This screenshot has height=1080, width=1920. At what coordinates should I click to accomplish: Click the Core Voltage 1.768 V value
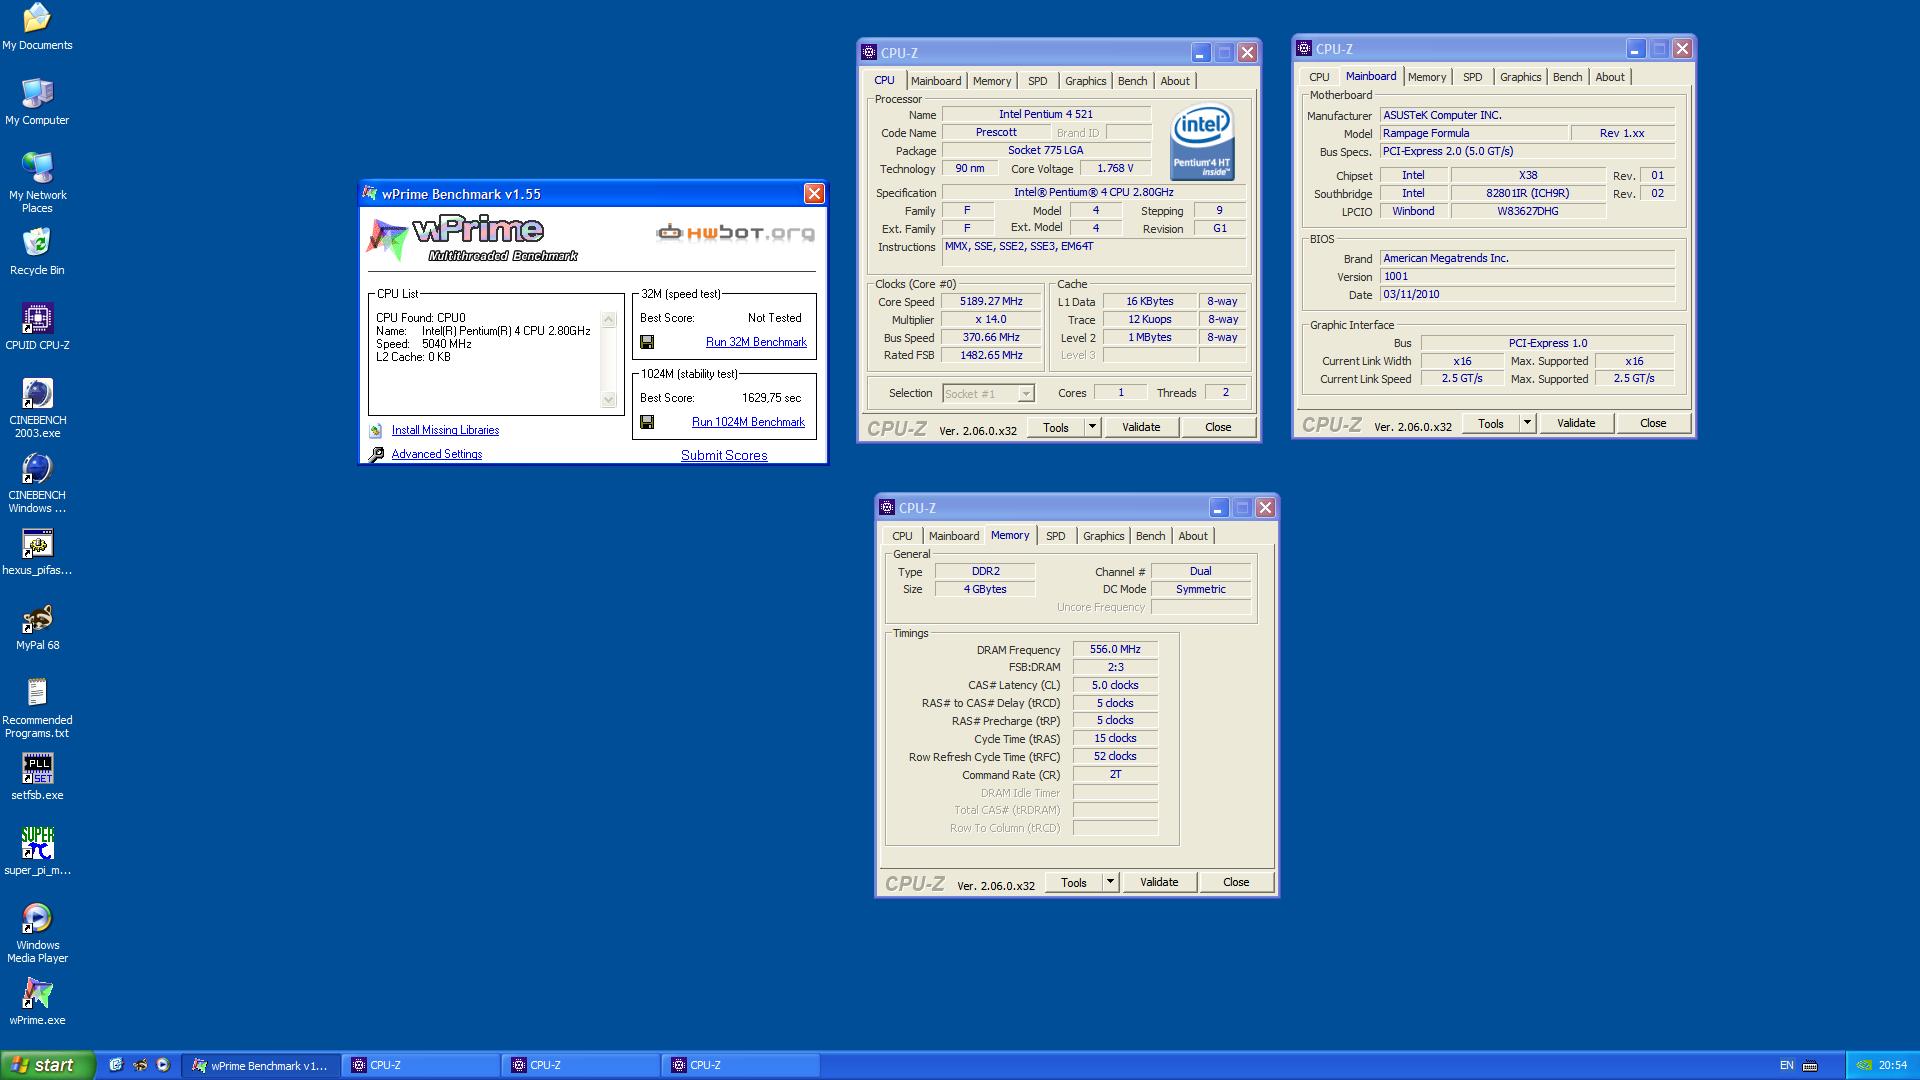coord(1115,169)
